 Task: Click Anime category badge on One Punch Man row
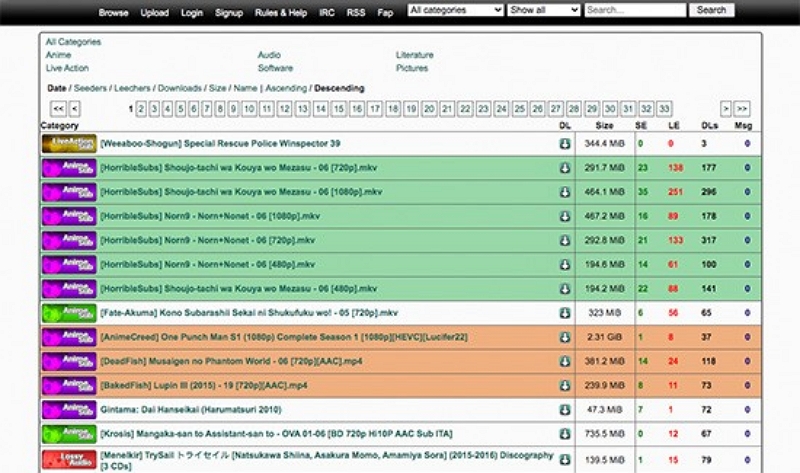coord(69,337)
